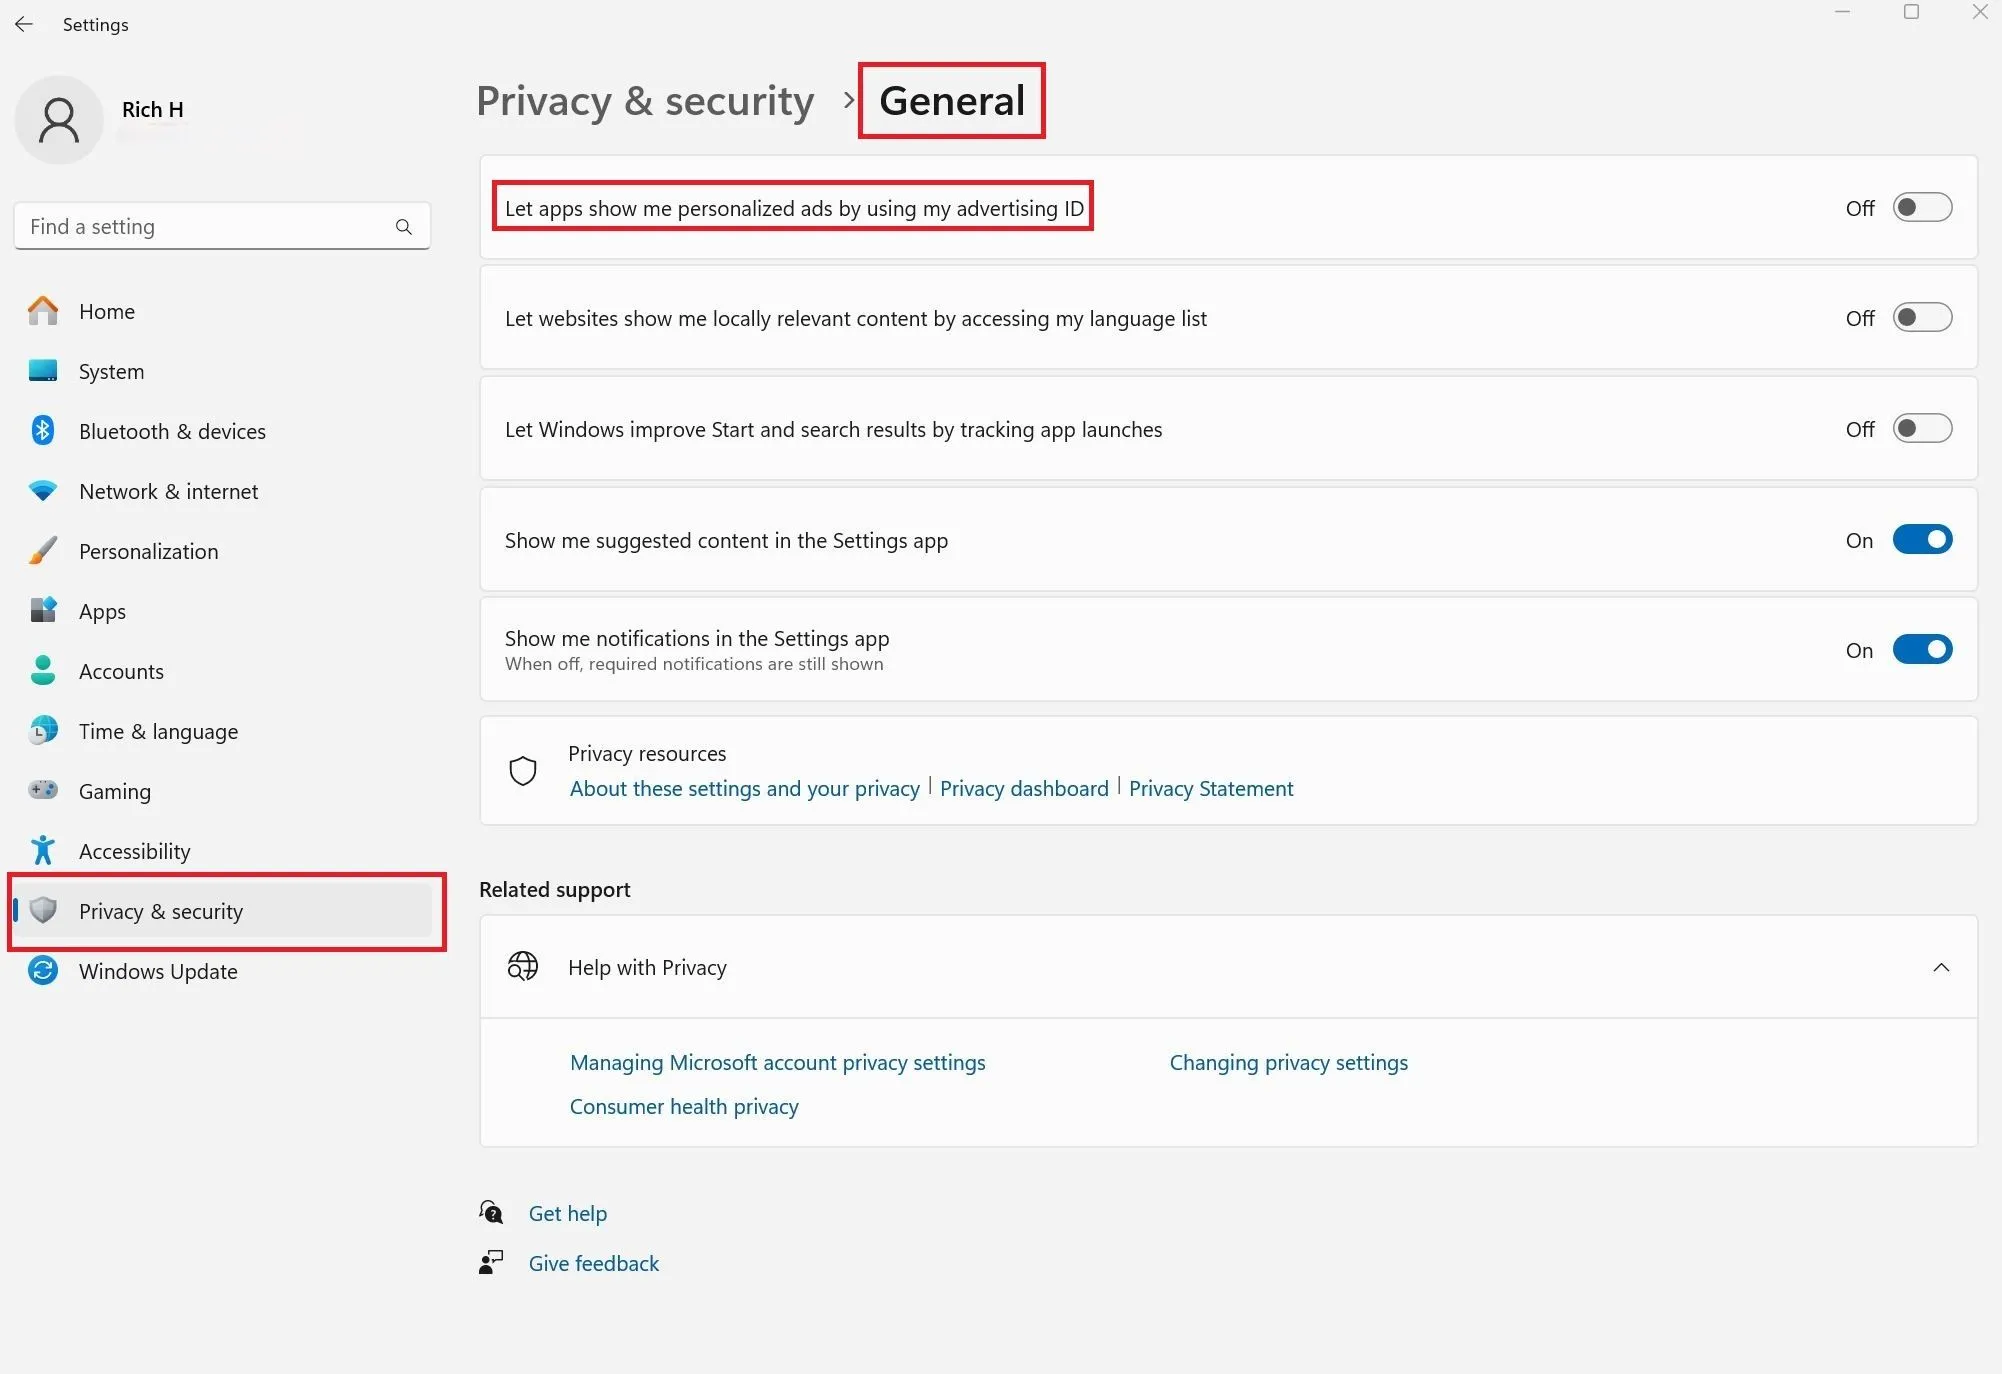Collapse the Help with Privacy section

(x=1940, y=968)
